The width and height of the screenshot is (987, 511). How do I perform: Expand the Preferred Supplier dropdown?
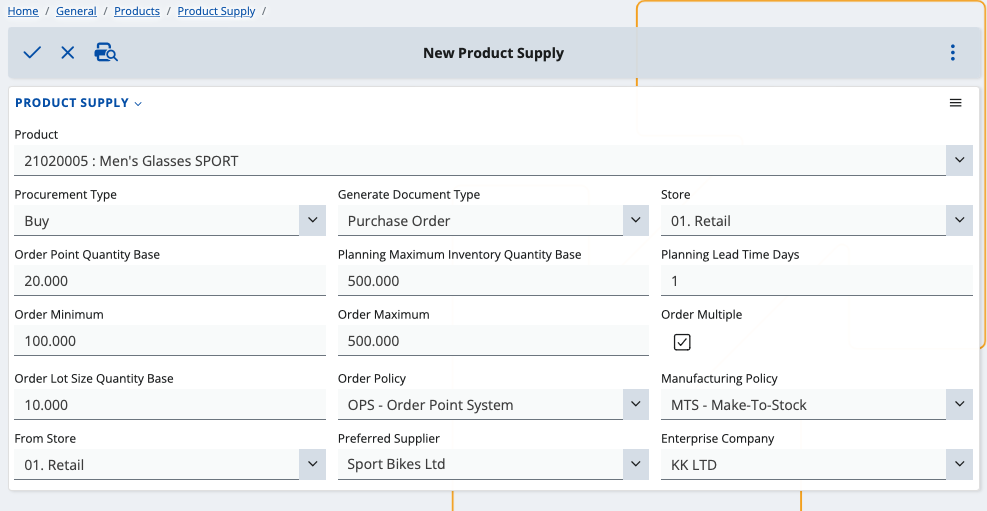[636, 464]
